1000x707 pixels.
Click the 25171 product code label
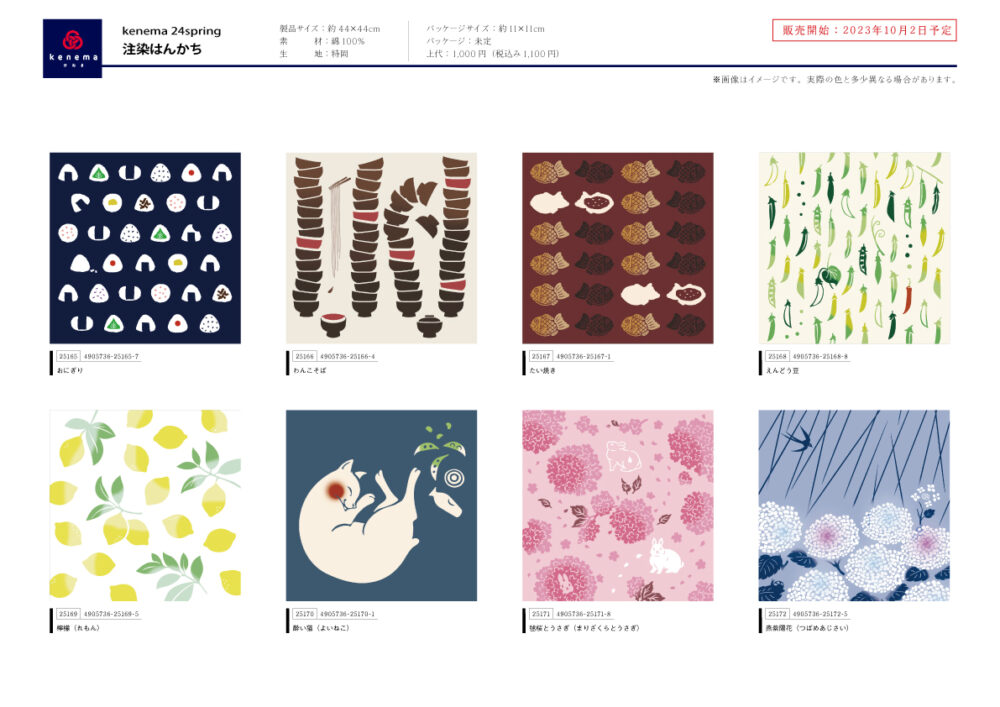(x=541, y=614)
